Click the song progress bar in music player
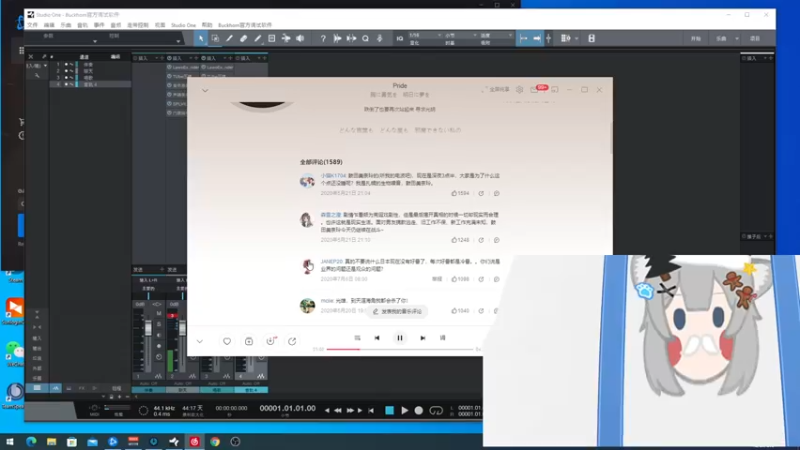This screenshot has width=800, height=450. pyautogui.click(x=399, y=349)
